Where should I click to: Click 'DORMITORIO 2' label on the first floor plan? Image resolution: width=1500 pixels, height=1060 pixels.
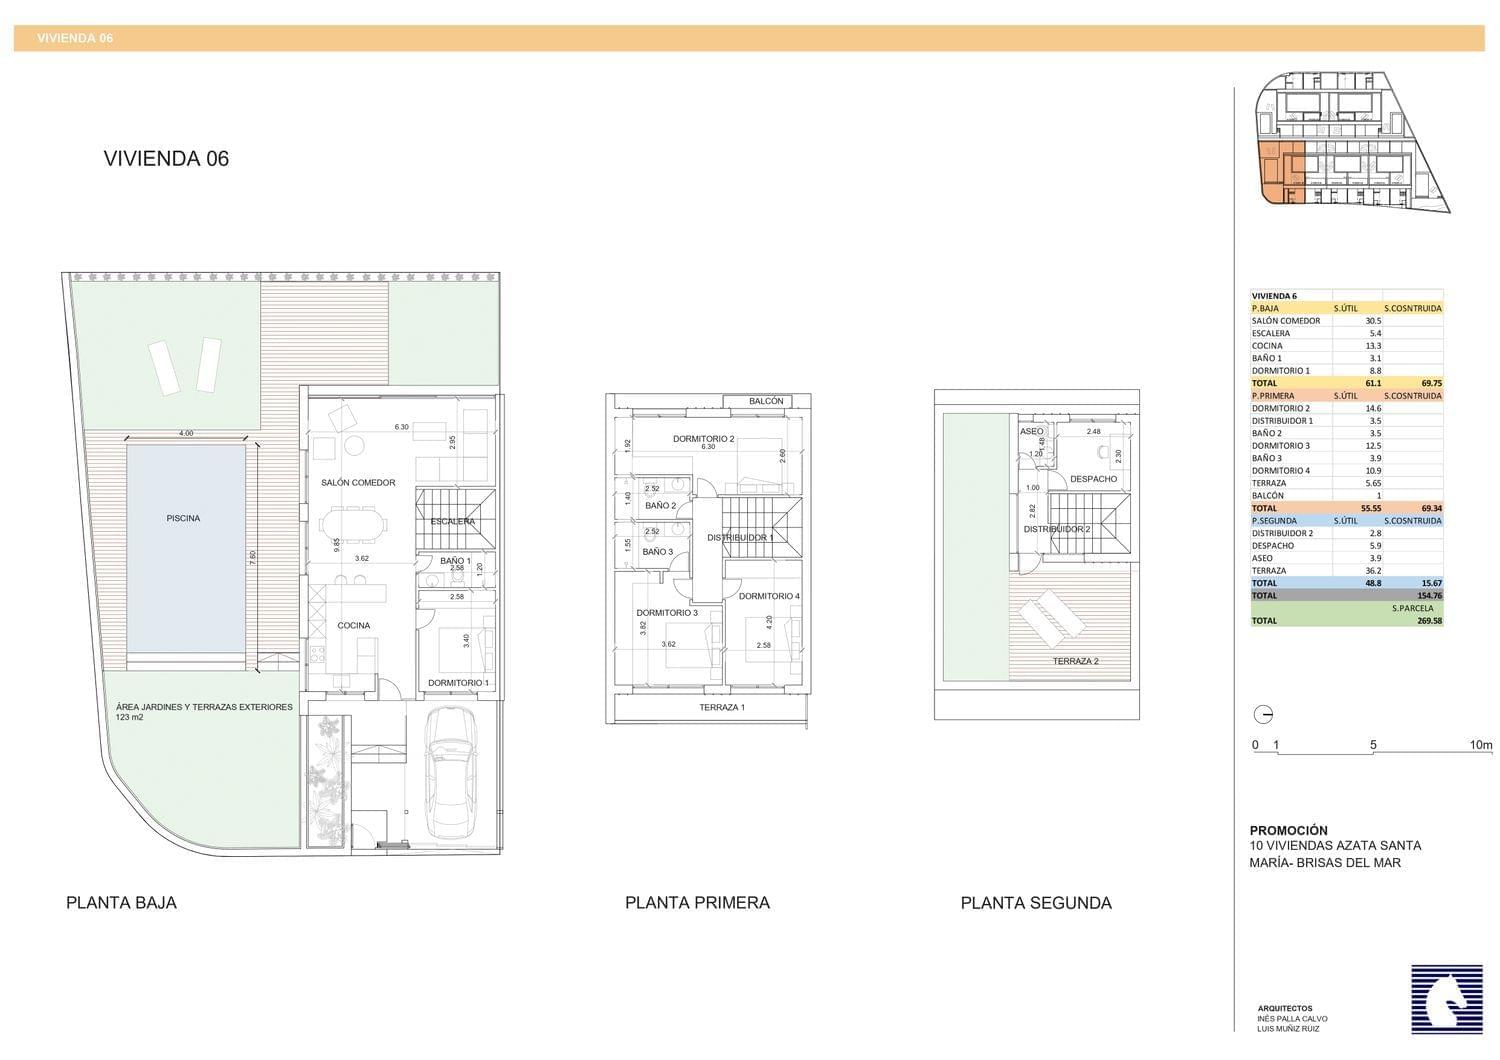(x=704, y=438)
